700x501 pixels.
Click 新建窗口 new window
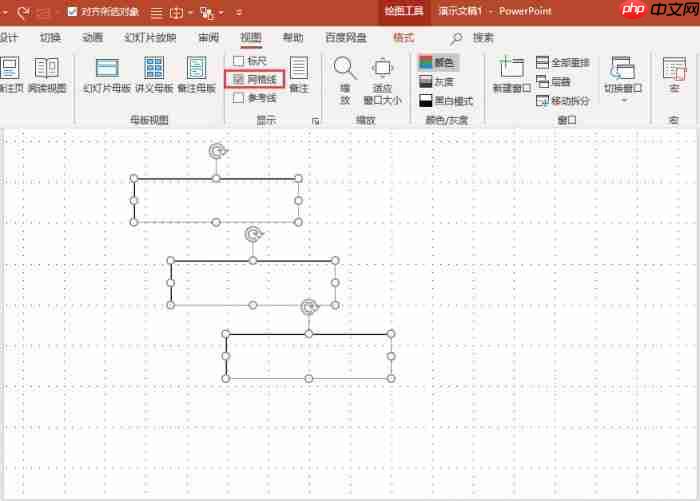[x=512, y=75]
